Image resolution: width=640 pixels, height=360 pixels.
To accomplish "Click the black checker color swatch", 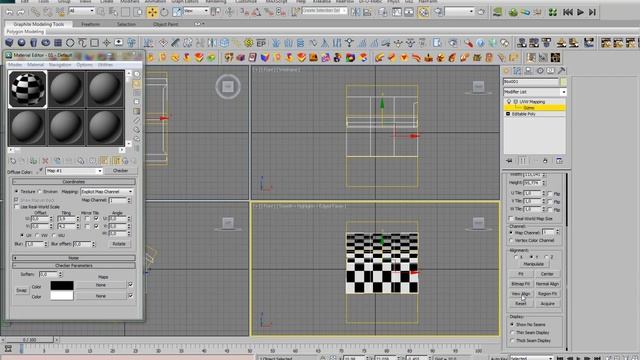I will point(62,285).
